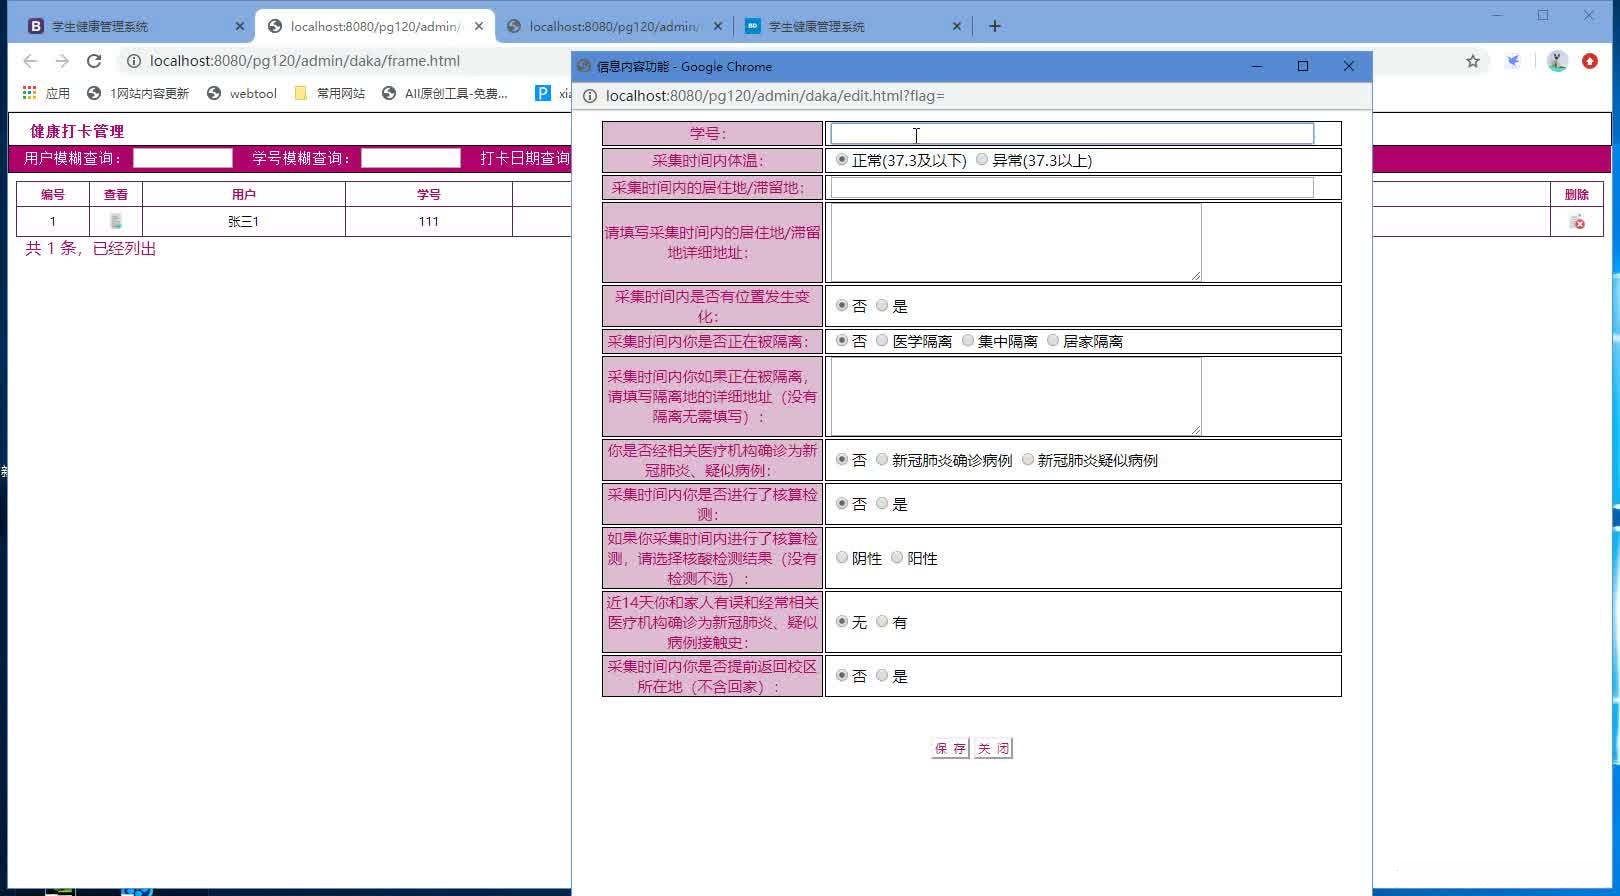Bookmark page with the star icon
Viewport: 1620px width, 896px height.
(x=1473, y=61)
